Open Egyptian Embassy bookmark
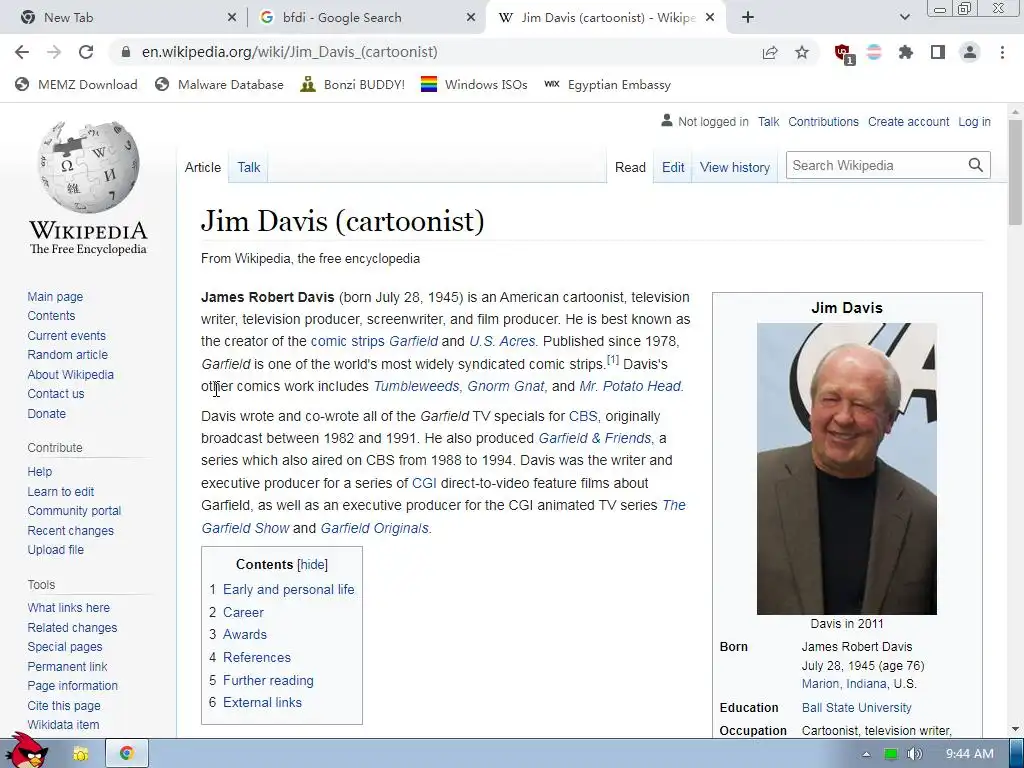 [x=607, y=85]
